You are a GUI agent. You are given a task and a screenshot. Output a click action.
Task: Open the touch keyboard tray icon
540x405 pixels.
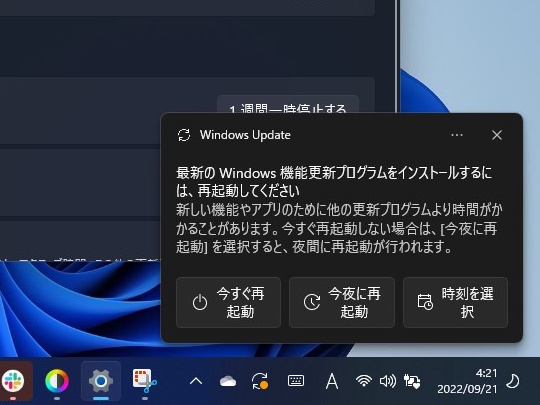click(x=295, y=381)
